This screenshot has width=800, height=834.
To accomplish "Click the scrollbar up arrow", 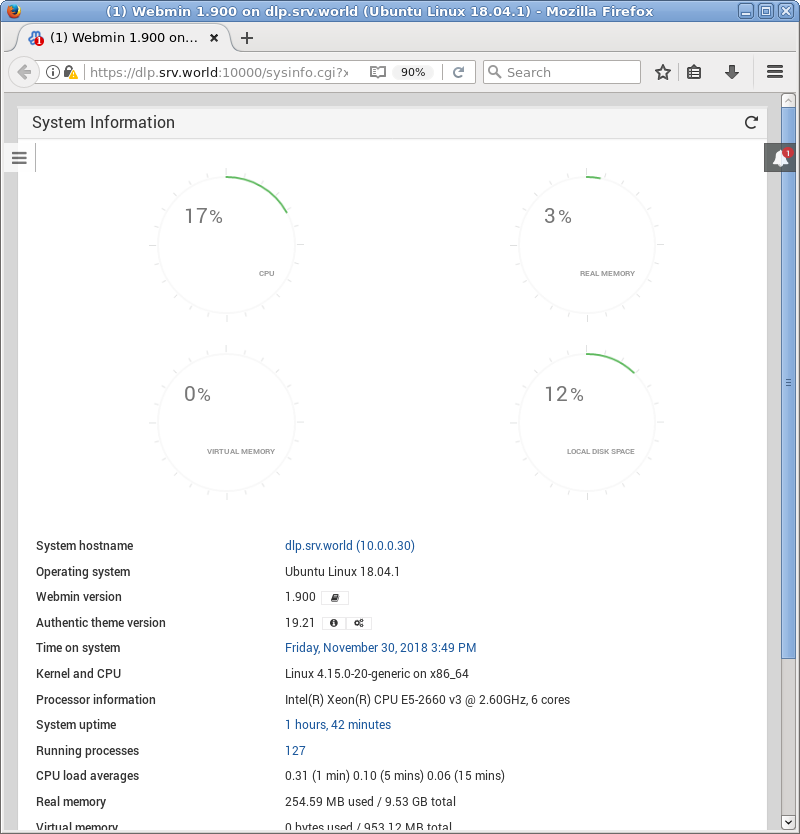I will [788, 100].
